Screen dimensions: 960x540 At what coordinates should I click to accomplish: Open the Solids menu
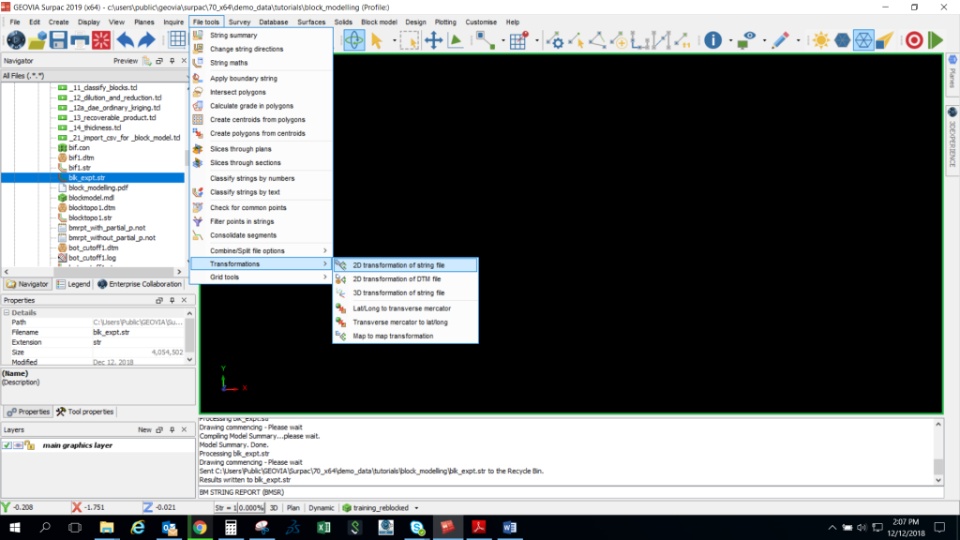tap(343, 22)
